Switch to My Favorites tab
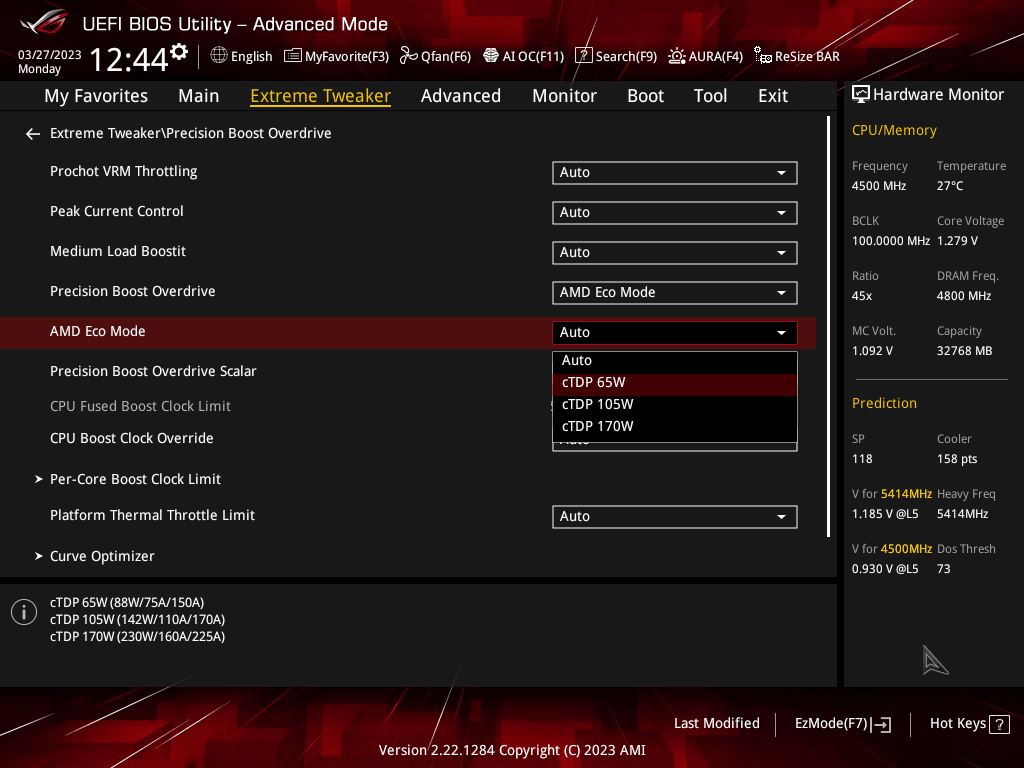The image size is (1024, 768). (96, 96)
